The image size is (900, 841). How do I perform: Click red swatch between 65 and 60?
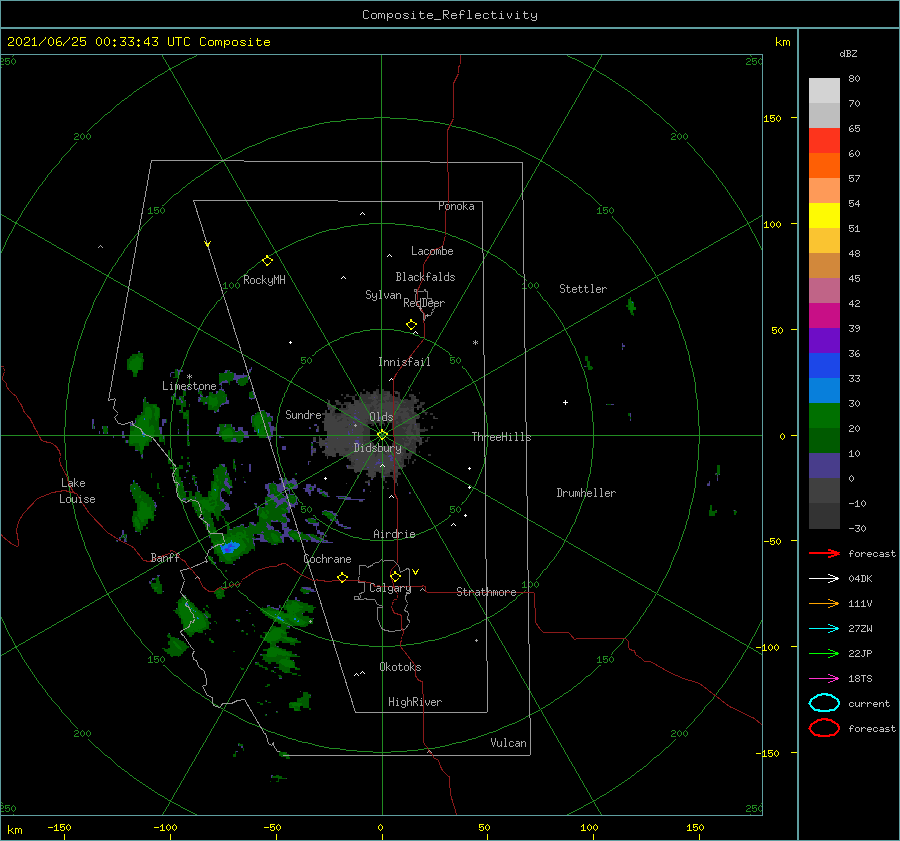pos(824,141)
